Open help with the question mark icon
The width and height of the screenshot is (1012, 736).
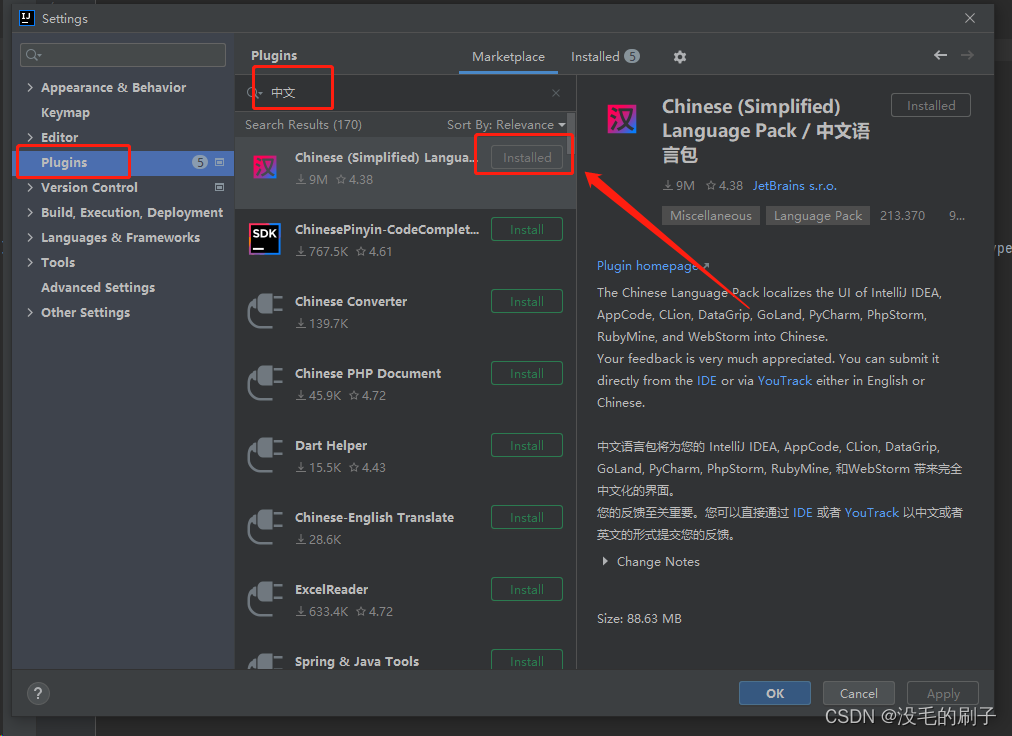click(x=38, y=693)
